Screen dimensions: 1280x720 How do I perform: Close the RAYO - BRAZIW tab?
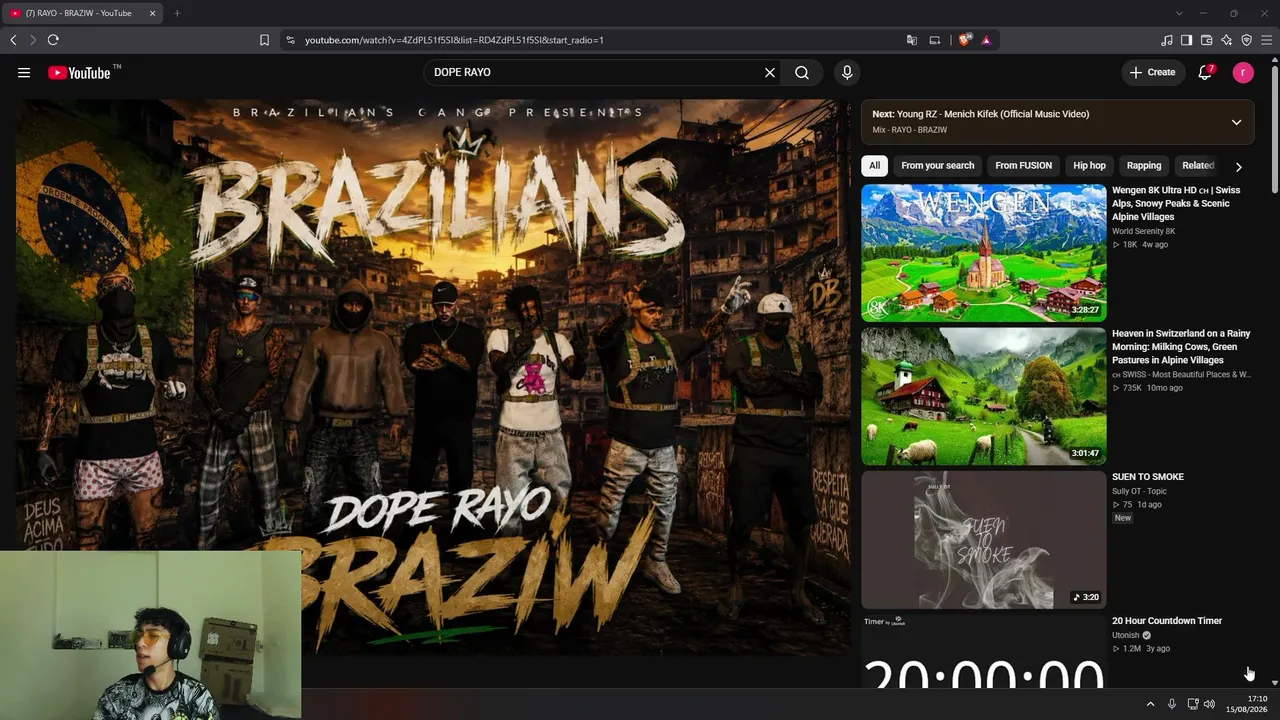pos(152,13)
